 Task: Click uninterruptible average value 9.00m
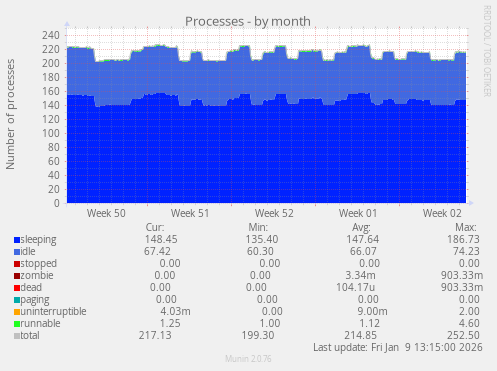[x=372, y=311]
